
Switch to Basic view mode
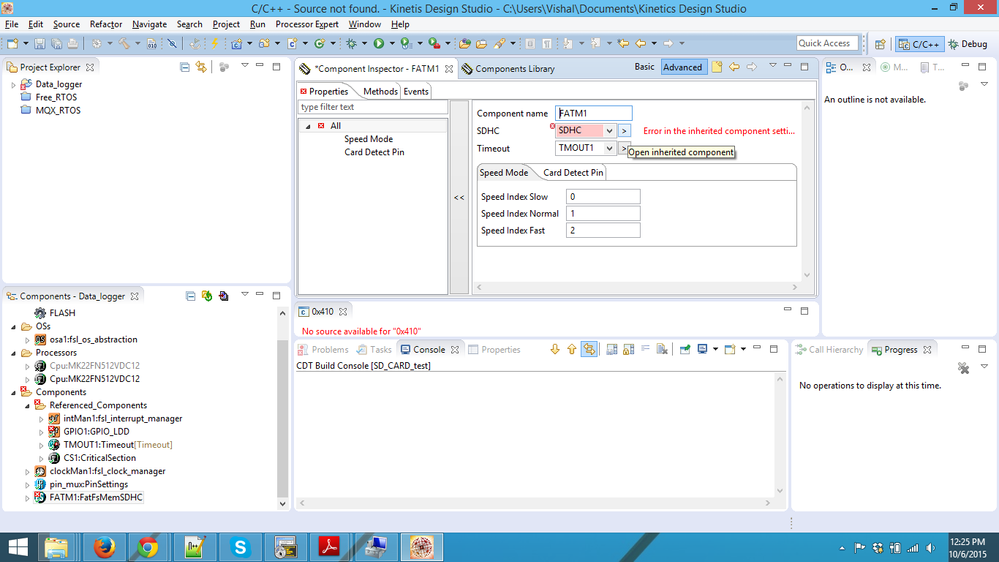pos(644,67)
